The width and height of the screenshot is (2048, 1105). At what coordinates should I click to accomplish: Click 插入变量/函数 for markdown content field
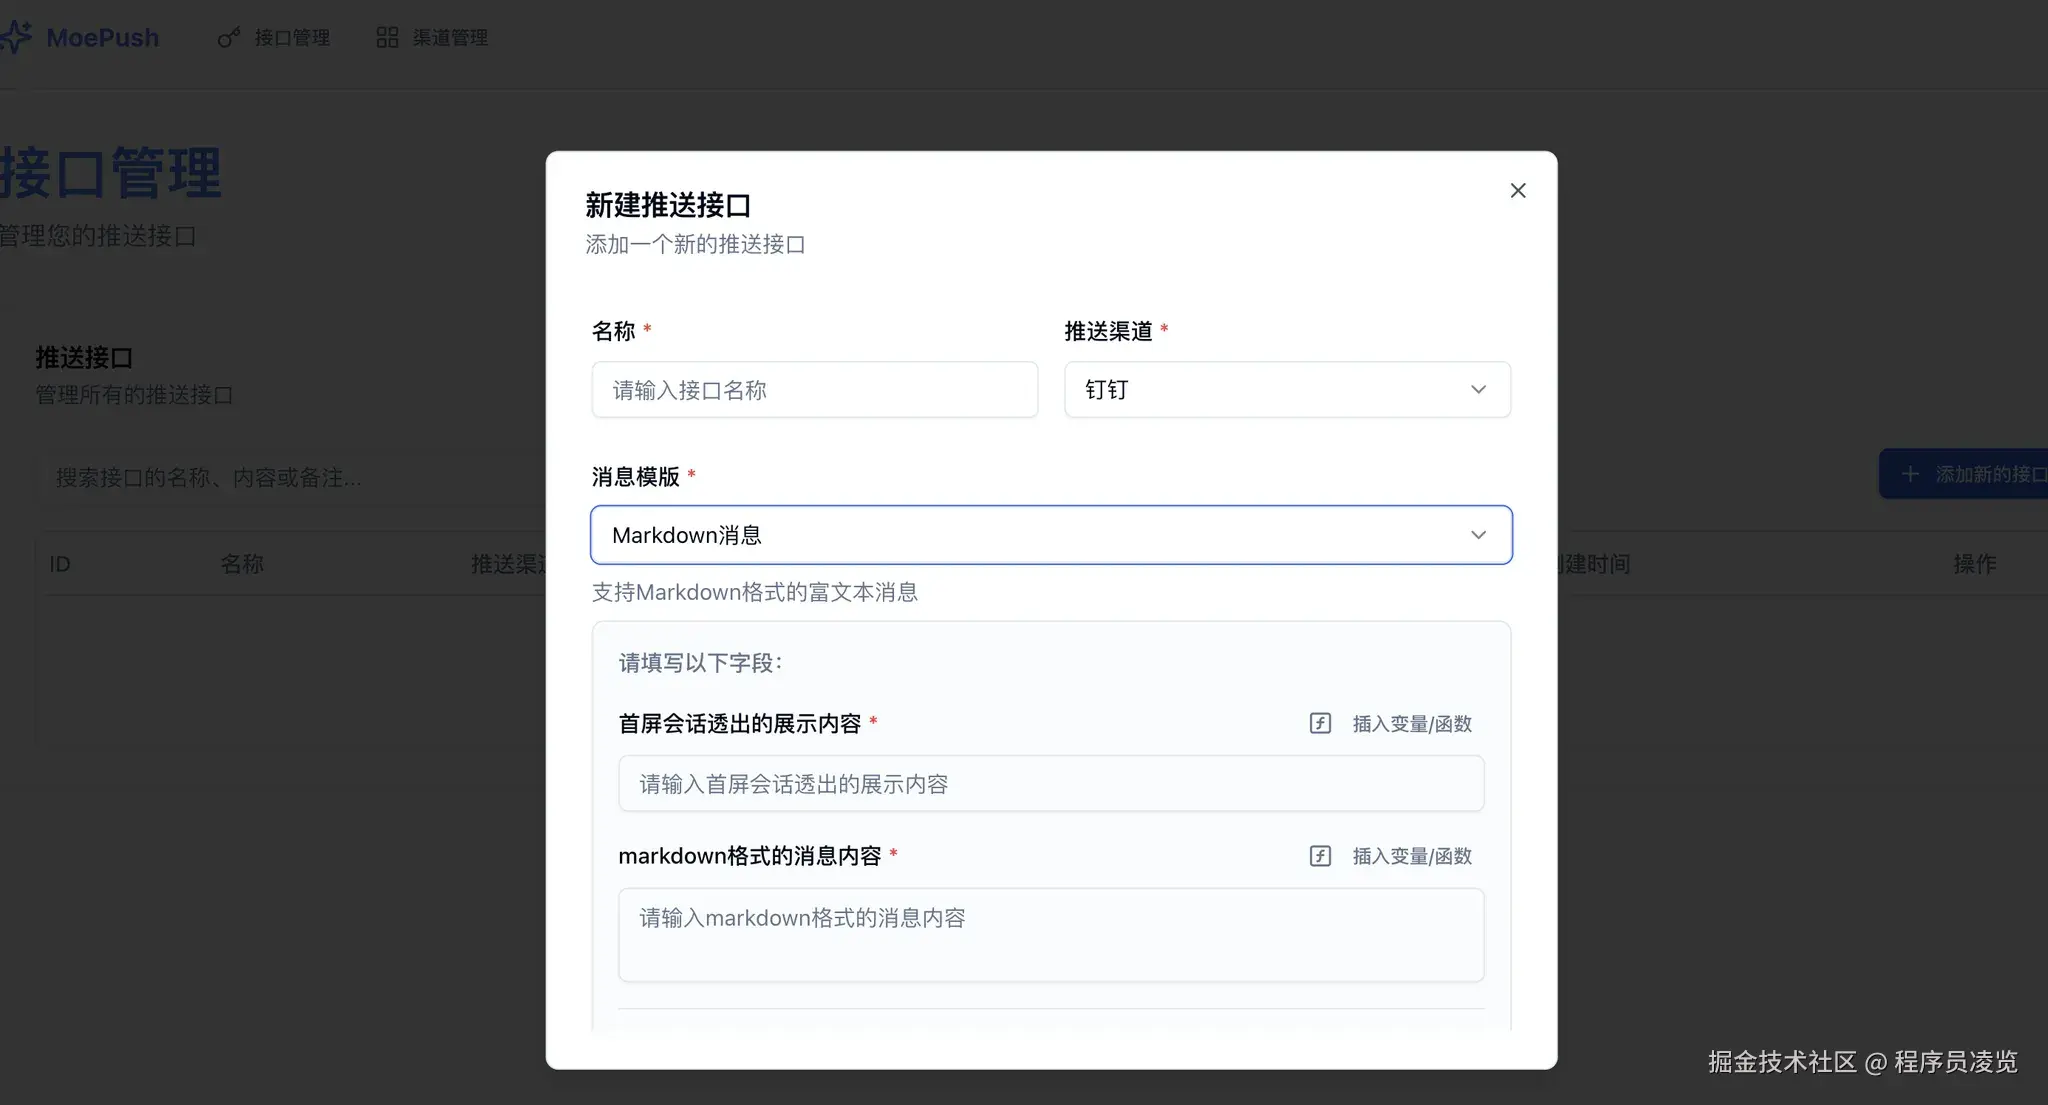pos(1411,856)
